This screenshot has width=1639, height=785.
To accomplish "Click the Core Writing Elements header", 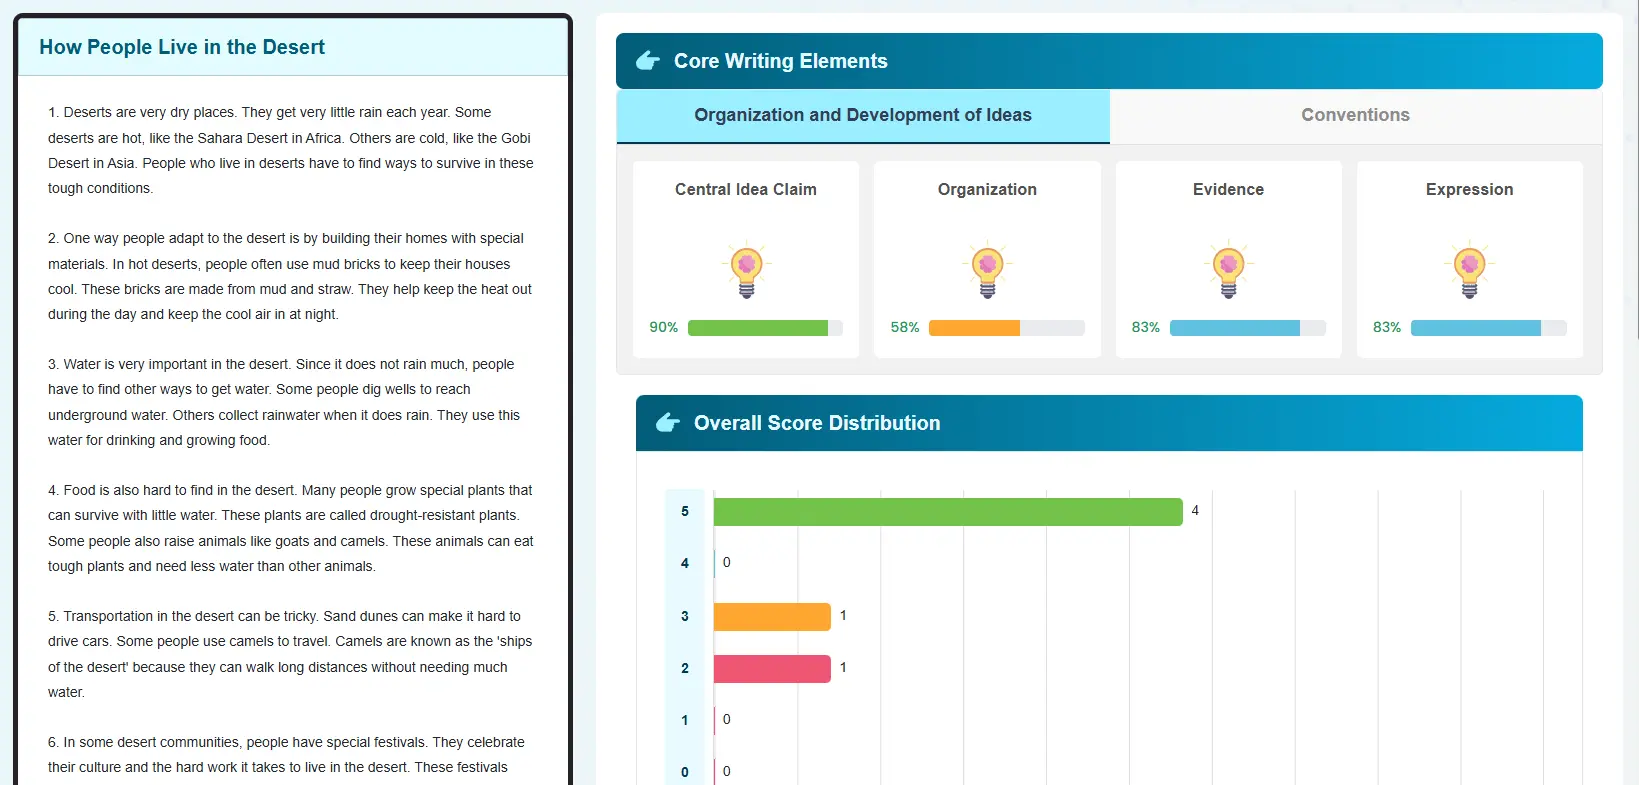I will (x=1109, y=61).
